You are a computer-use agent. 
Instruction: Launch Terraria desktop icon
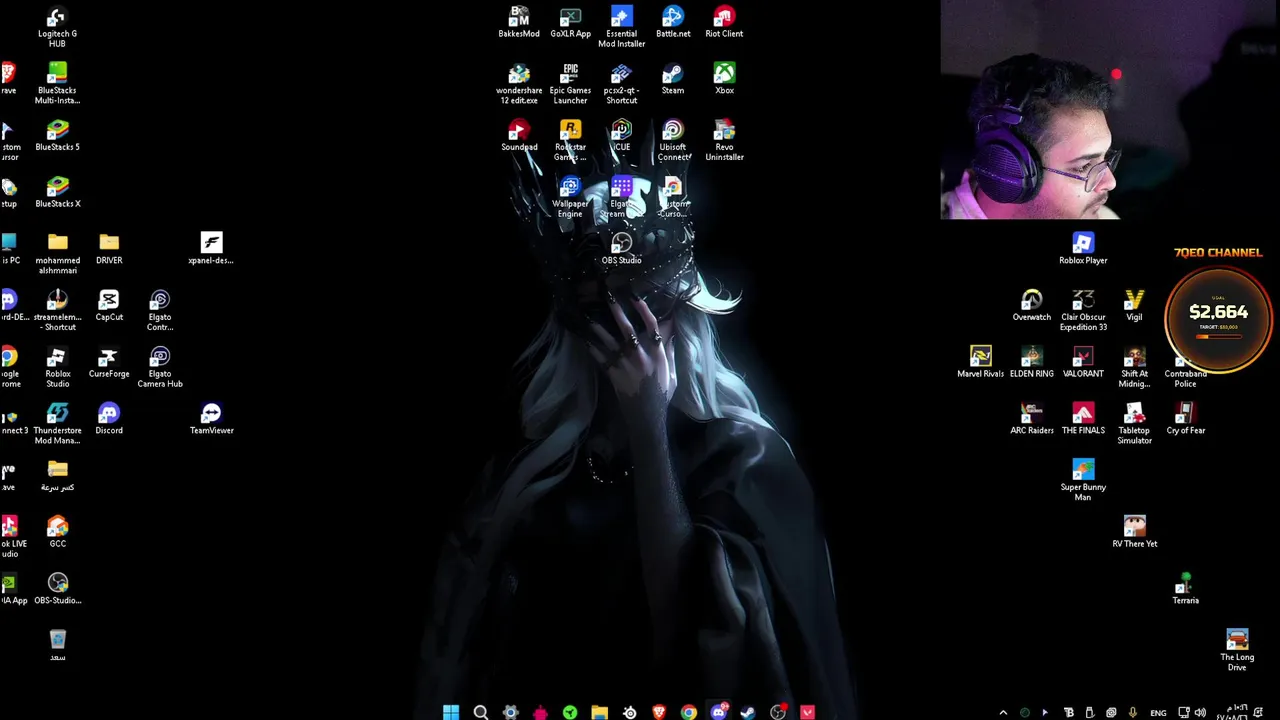point(1185,590)
